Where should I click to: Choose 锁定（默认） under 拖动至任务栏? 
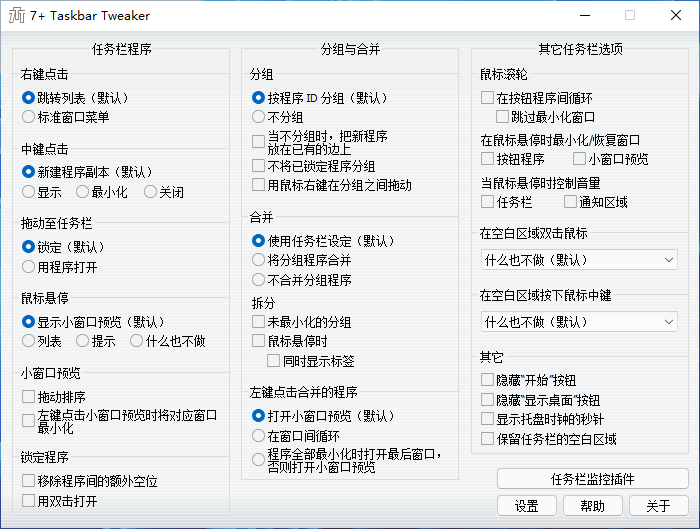[x=28, y=247]
